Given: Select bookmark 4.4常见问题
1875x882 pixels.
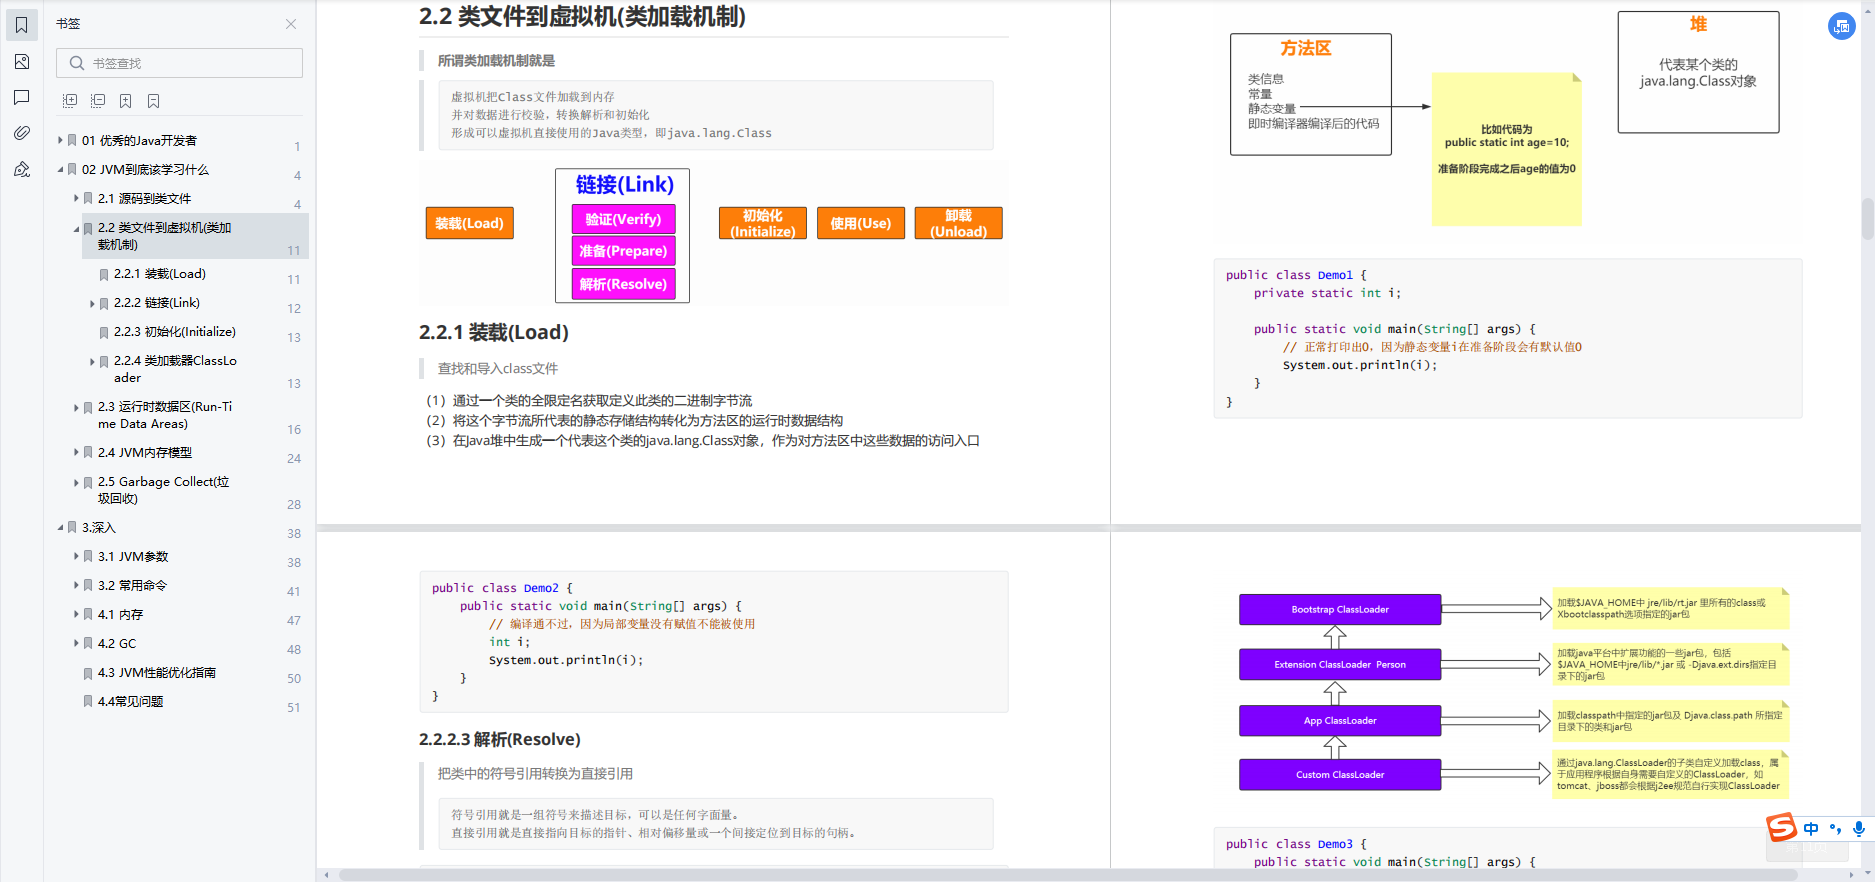Looking at the screenshot, I should pos(131,702).
